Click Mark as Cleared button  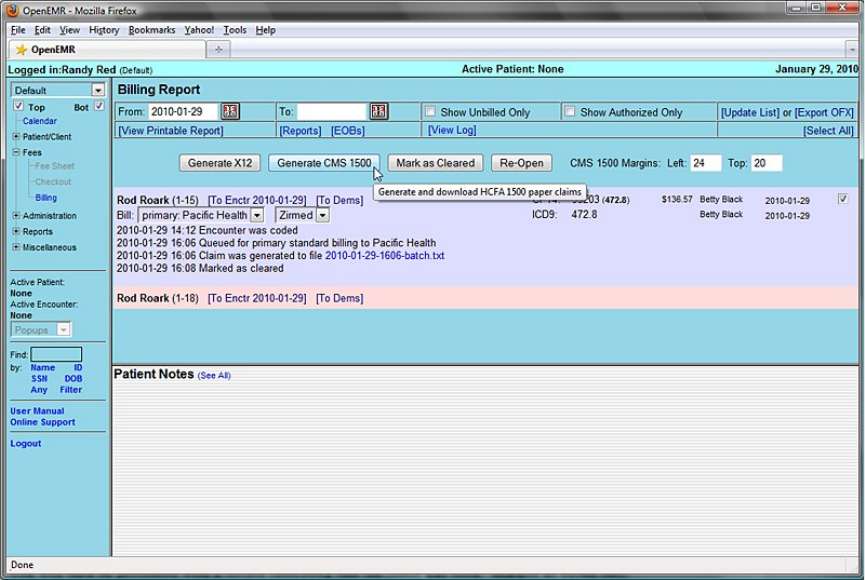tap(435, 163)
